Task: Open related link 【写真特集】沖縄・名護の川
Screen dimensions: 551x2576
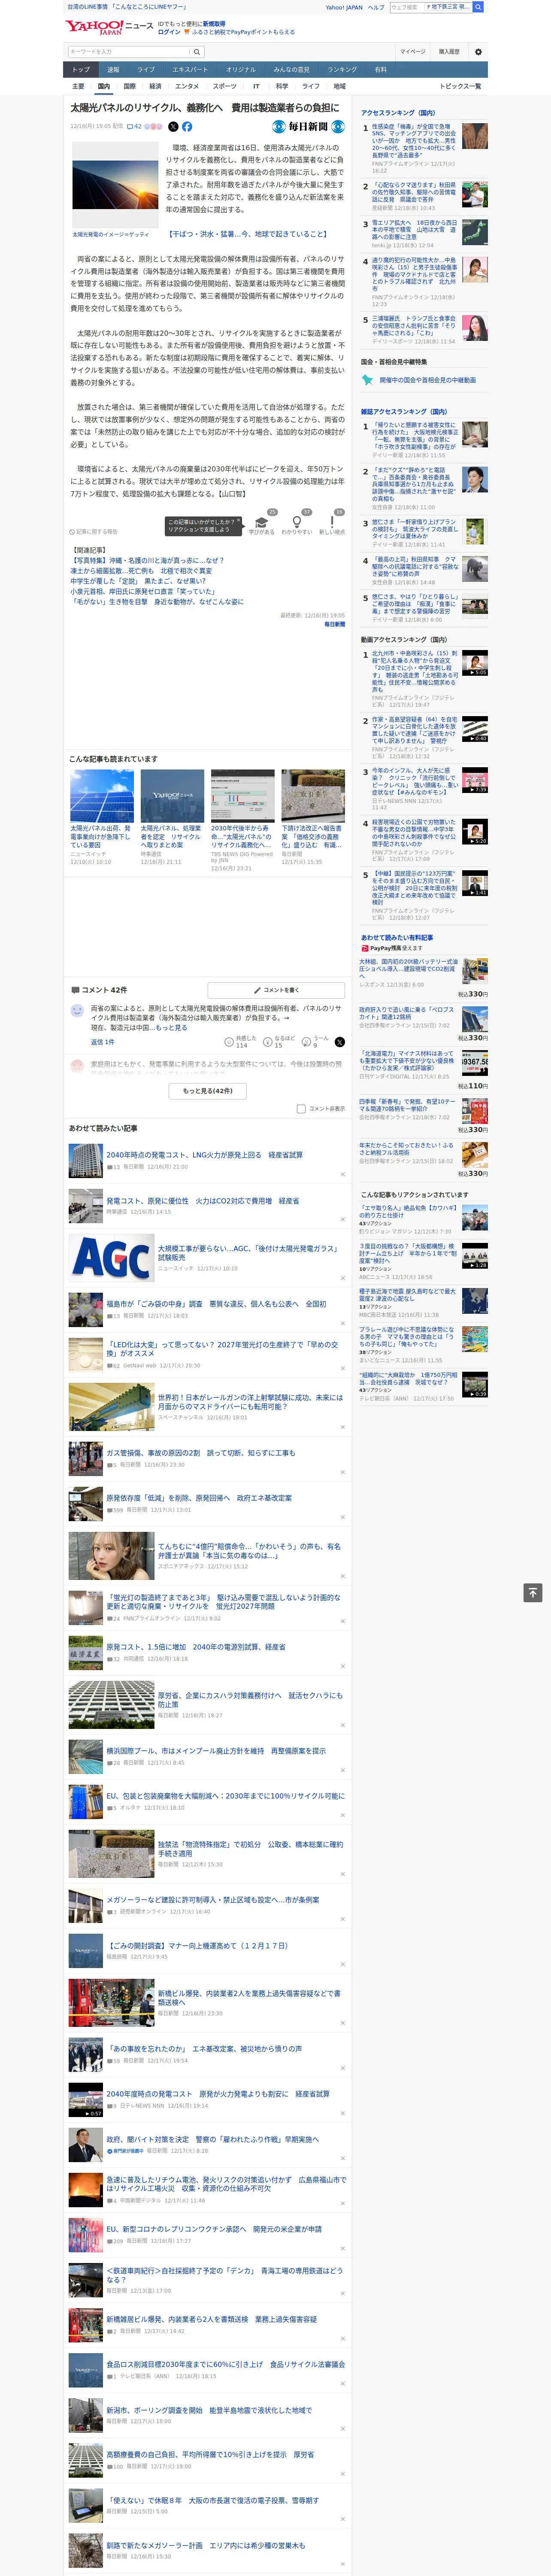Action: (147, 561)
